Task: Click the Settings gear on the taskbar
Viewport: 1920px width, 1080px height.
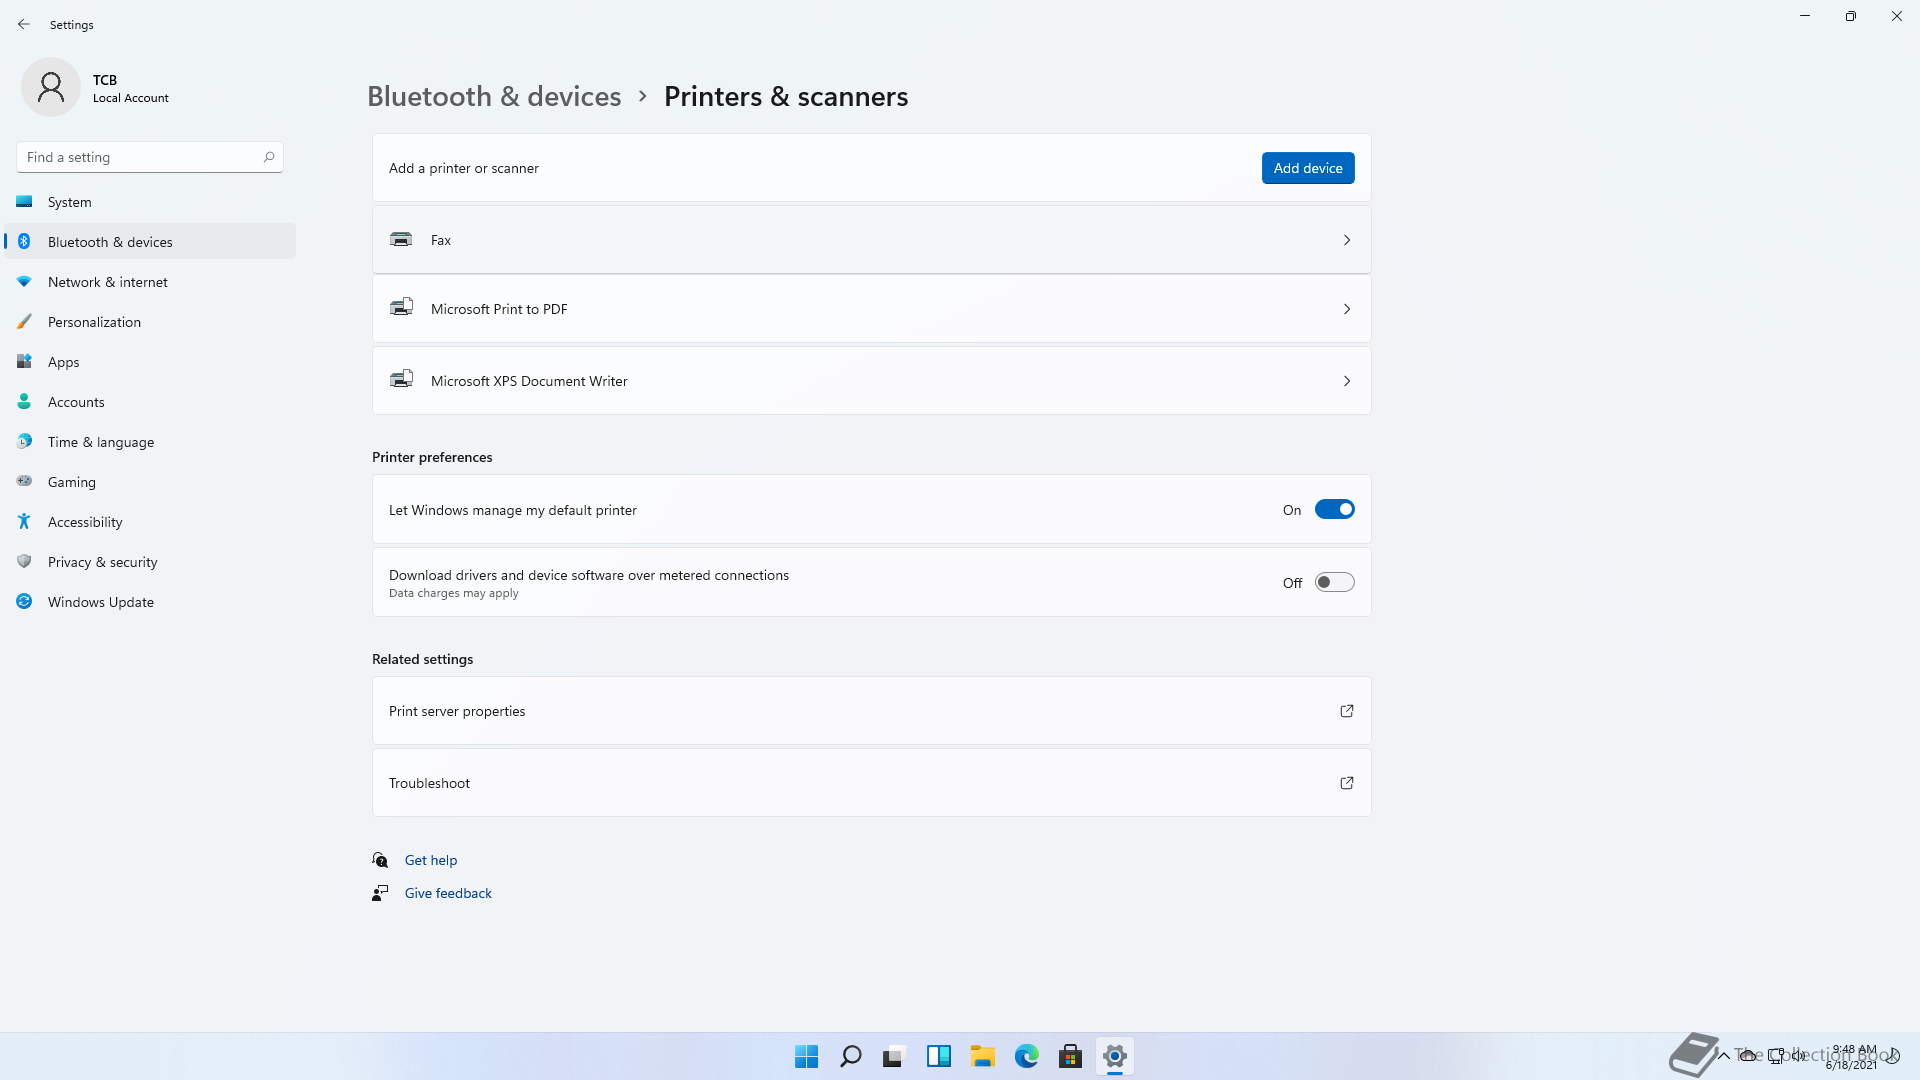Action: point(1115,1057)
